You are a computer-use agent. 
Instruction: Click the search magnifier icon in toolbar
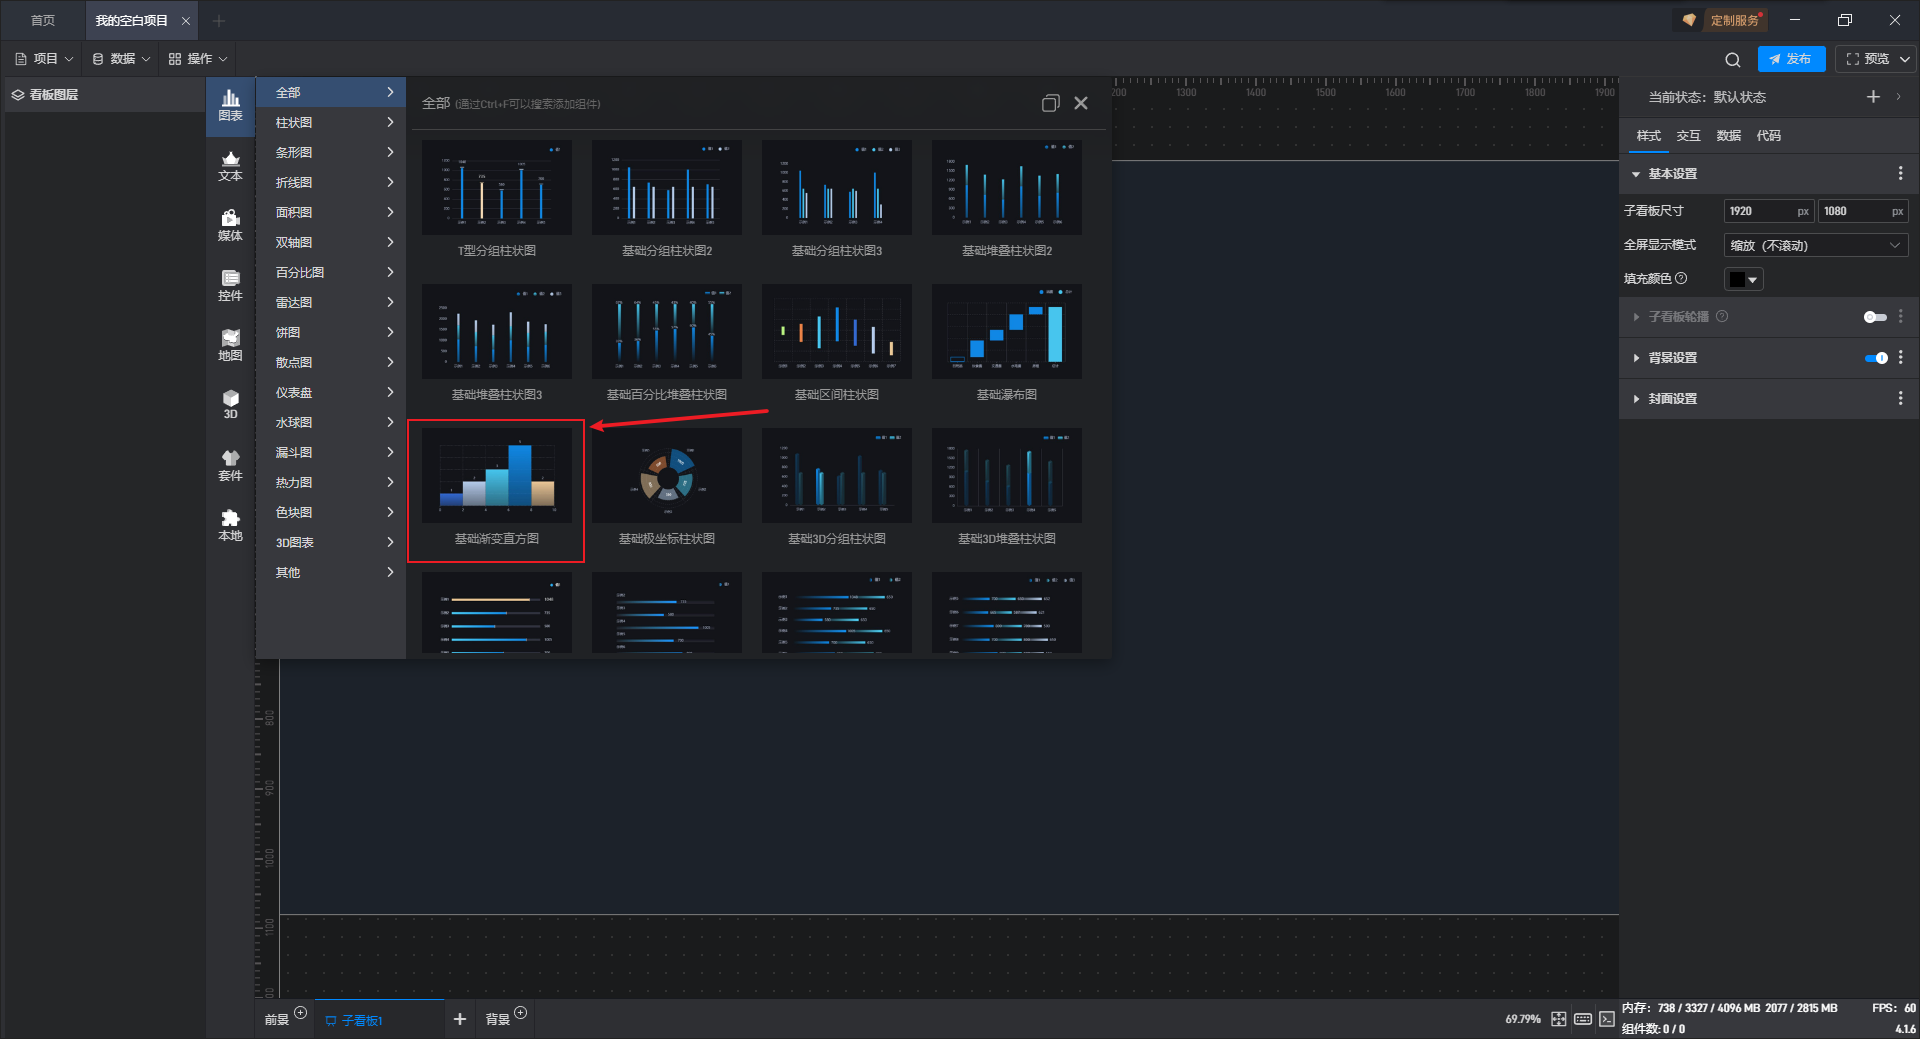(1732, 60)
